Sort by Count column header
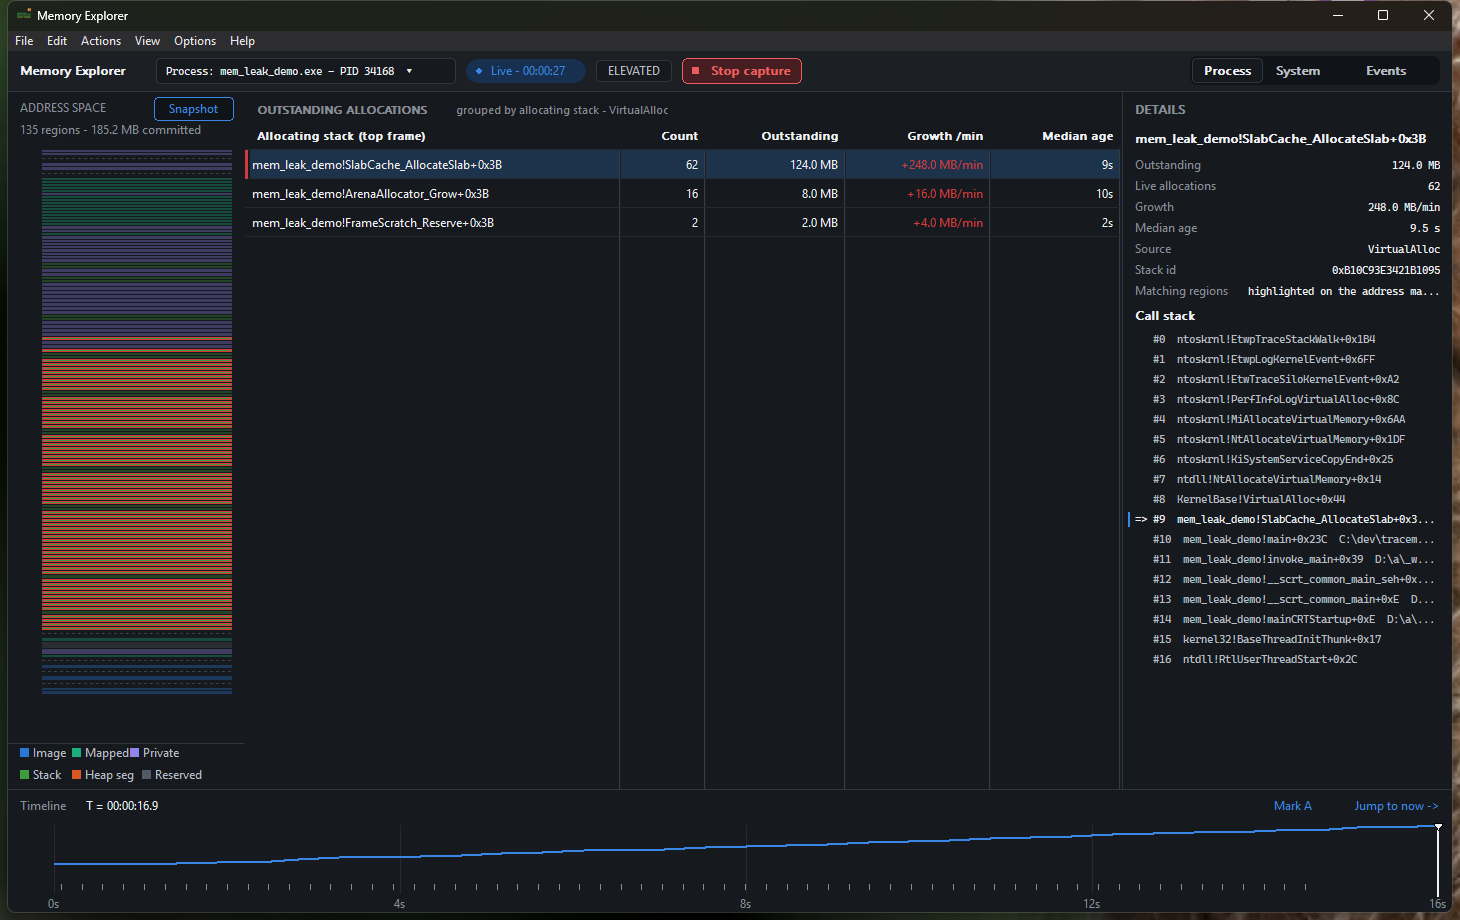 click(680, 136)
